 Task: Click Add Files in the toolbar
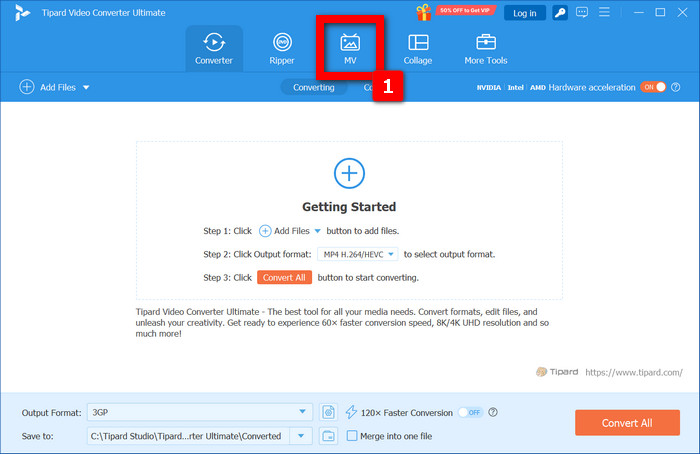[x=48, y=87]
